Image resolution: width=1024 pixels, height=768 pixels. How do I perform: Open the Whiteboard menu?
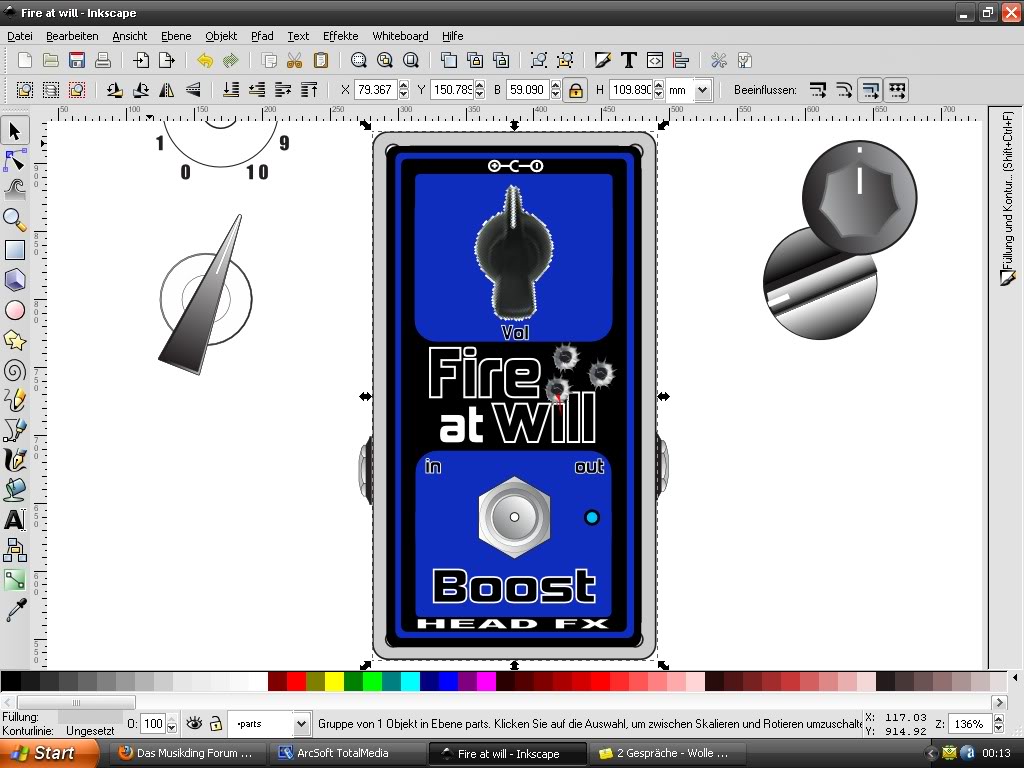(400, 36)
